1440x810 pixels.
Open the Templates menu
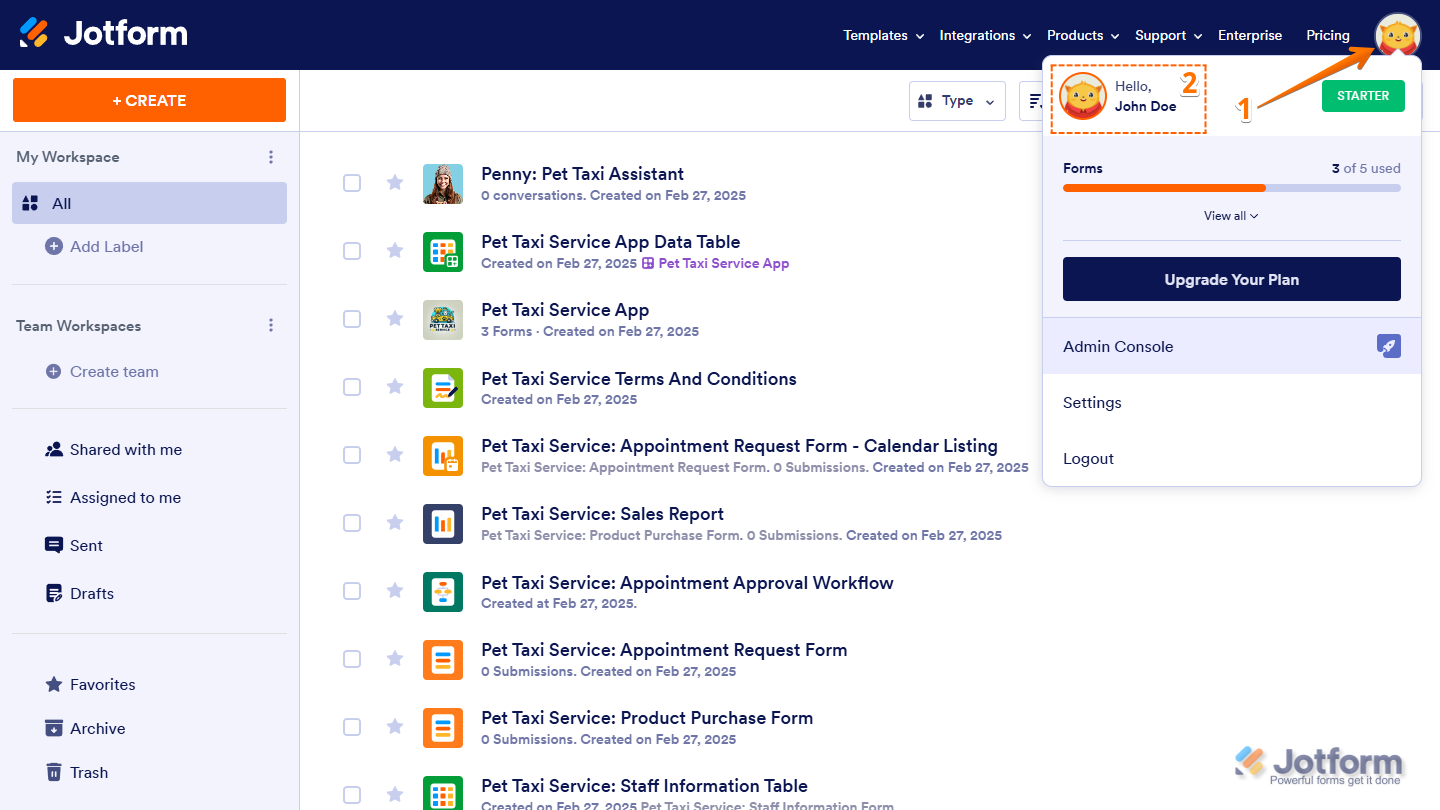tap(876, 35)
